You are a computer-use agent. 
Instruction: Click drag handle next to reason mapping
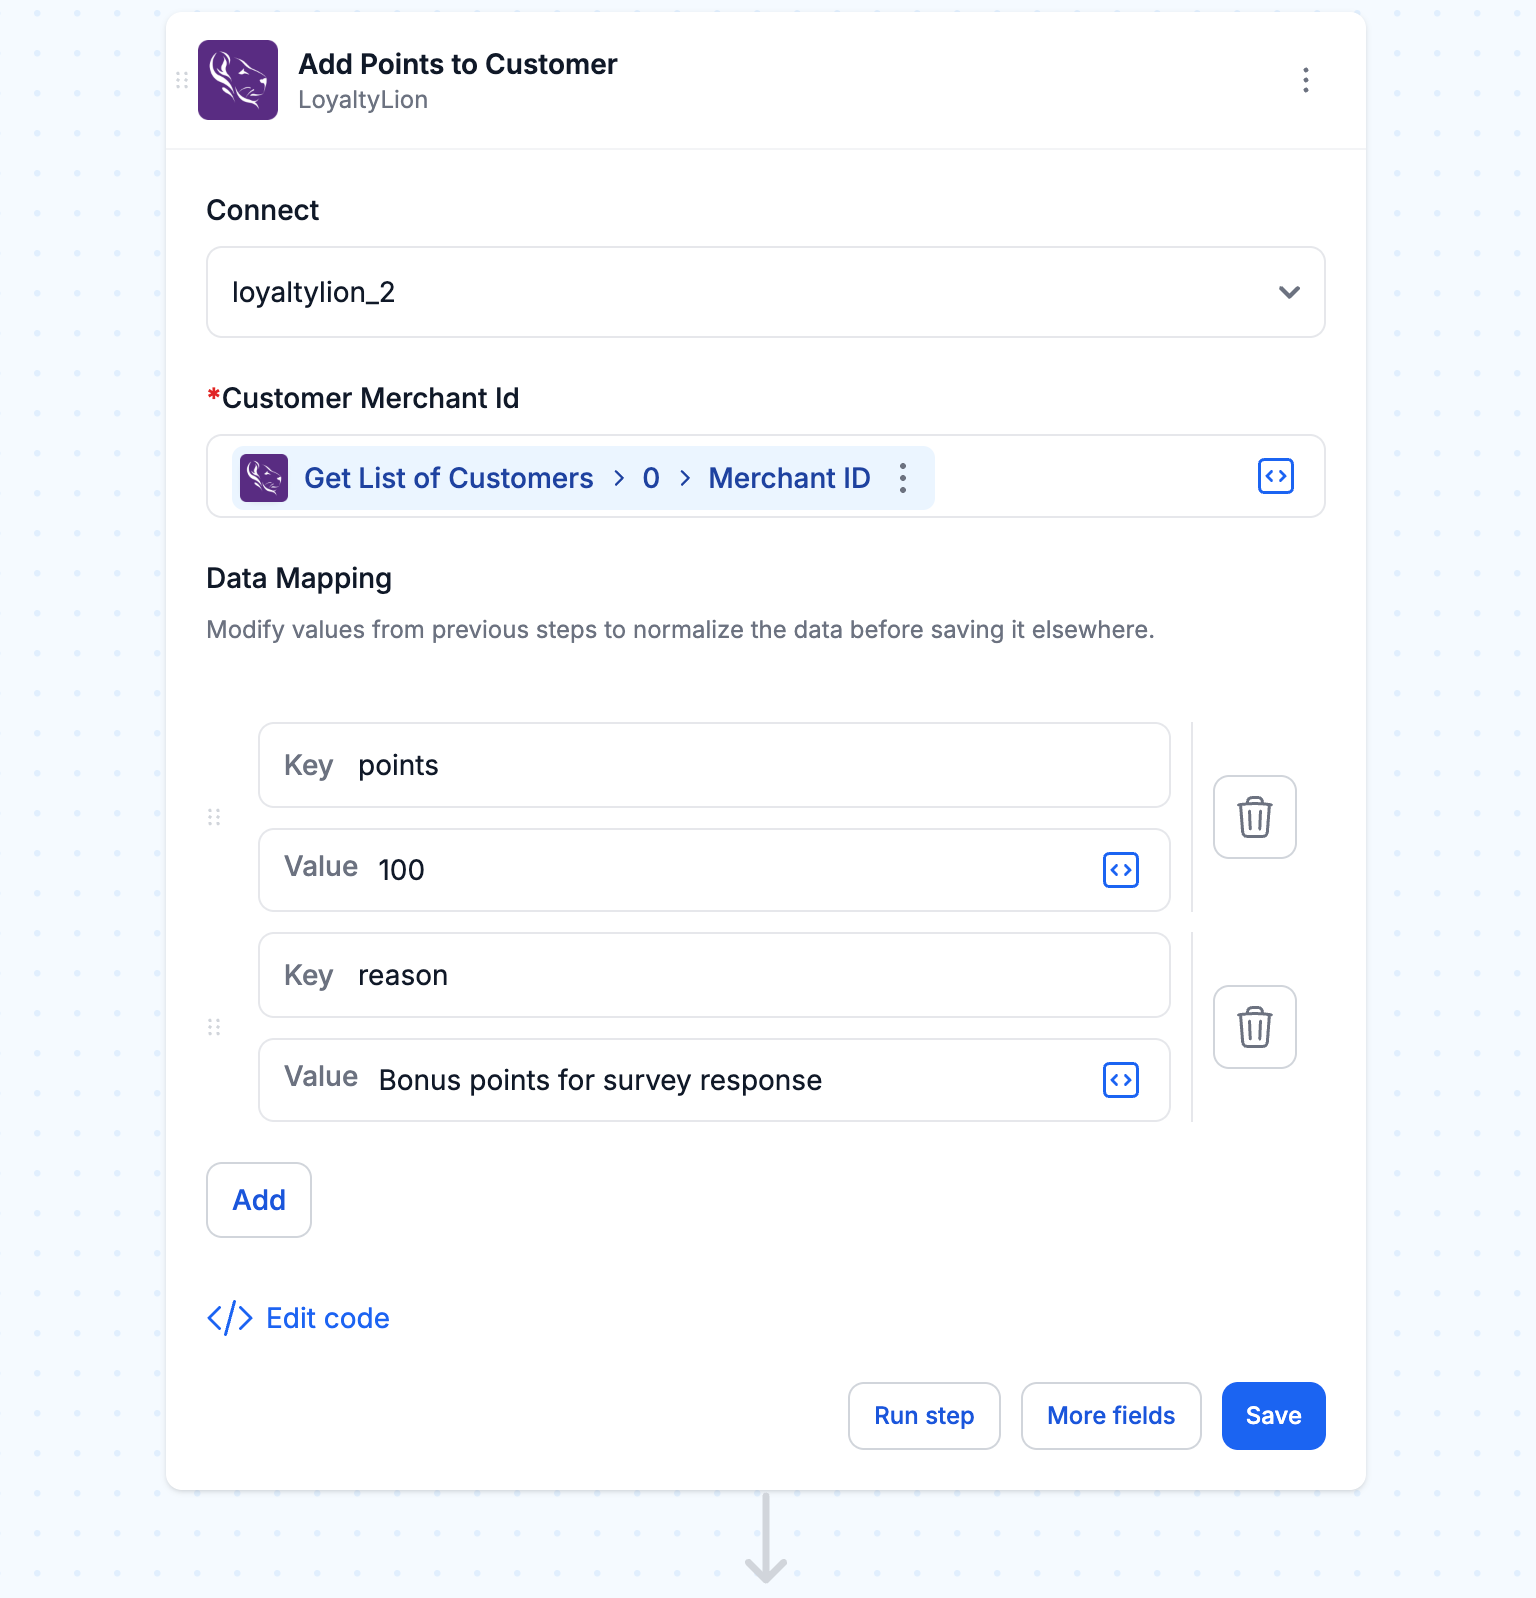[x=214, y=1027]
